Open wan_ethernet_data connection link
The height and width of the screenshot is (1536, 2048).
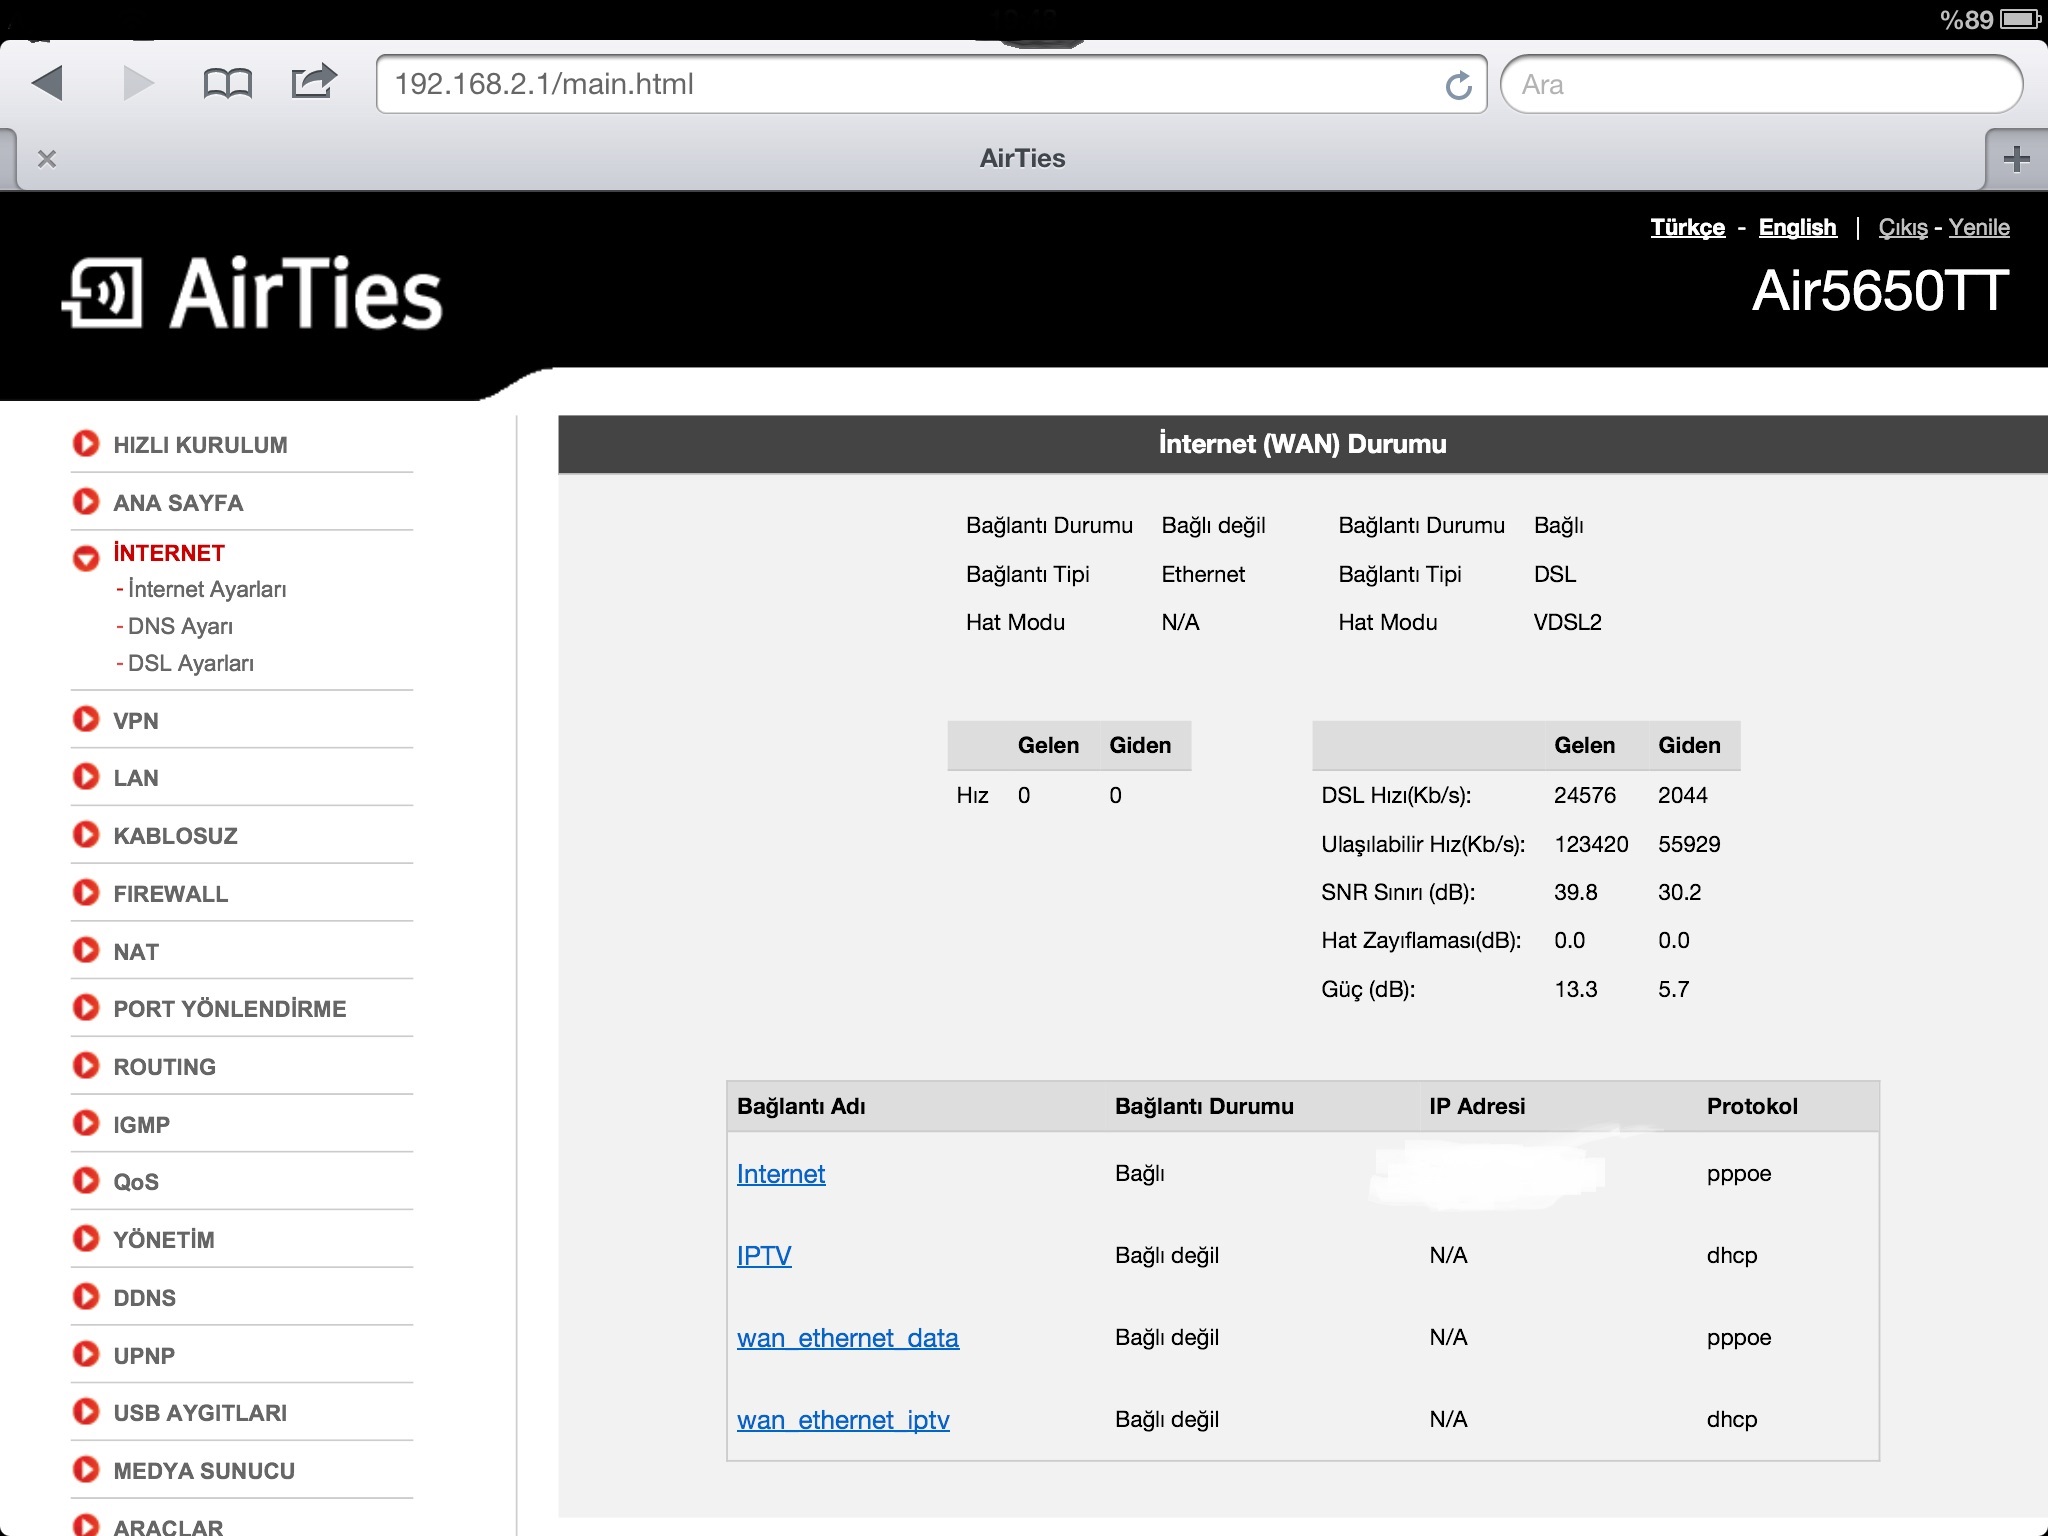click(x=848, y=1338)
